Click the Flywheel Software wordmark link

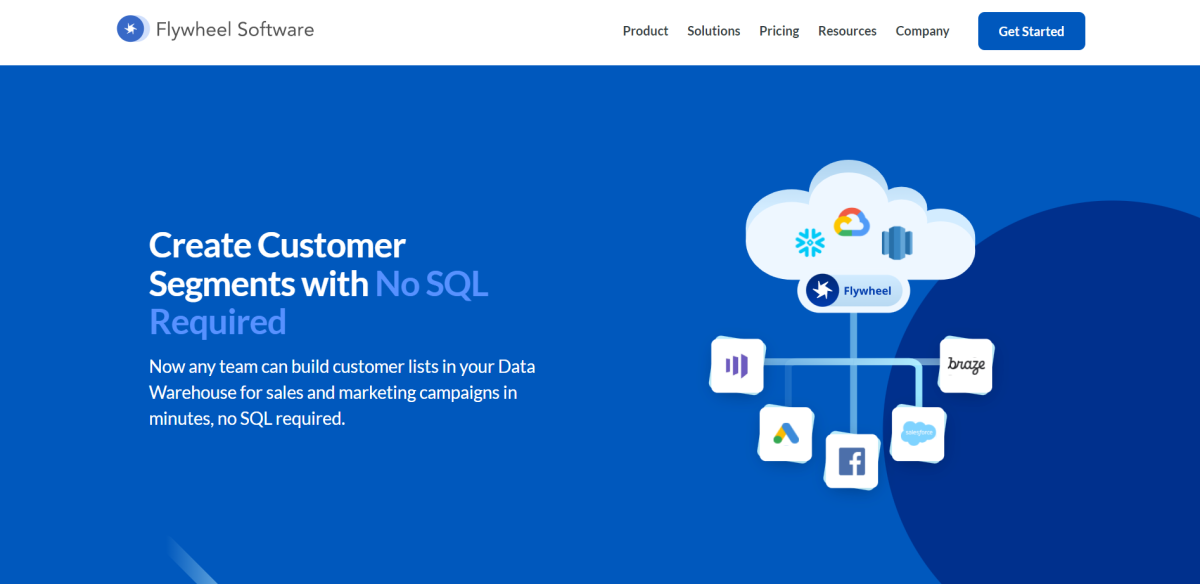click(233, 29)
